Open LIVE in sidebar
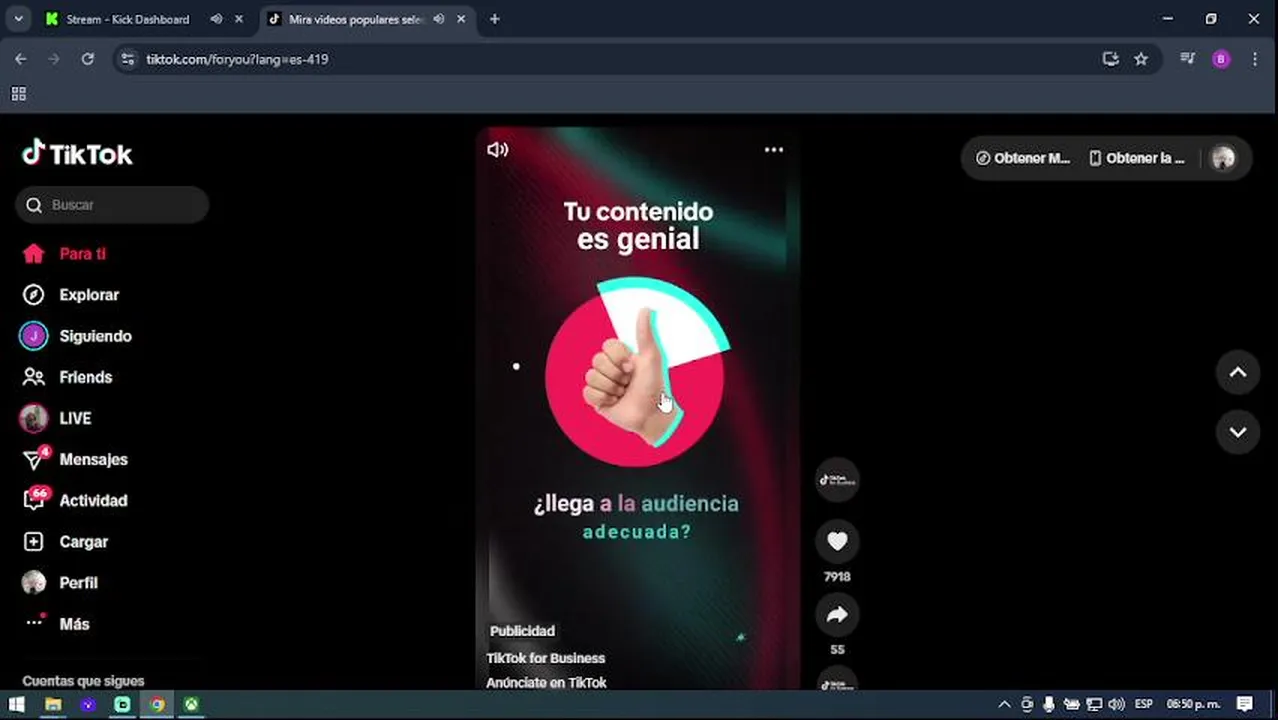Screen dimensions: 1278x720 click(56, 418)
